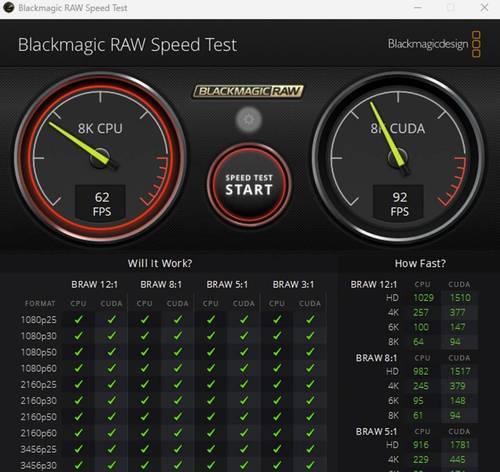Click the 8K CUDA gauge dial
500x472 pixels.
[398, 157]
